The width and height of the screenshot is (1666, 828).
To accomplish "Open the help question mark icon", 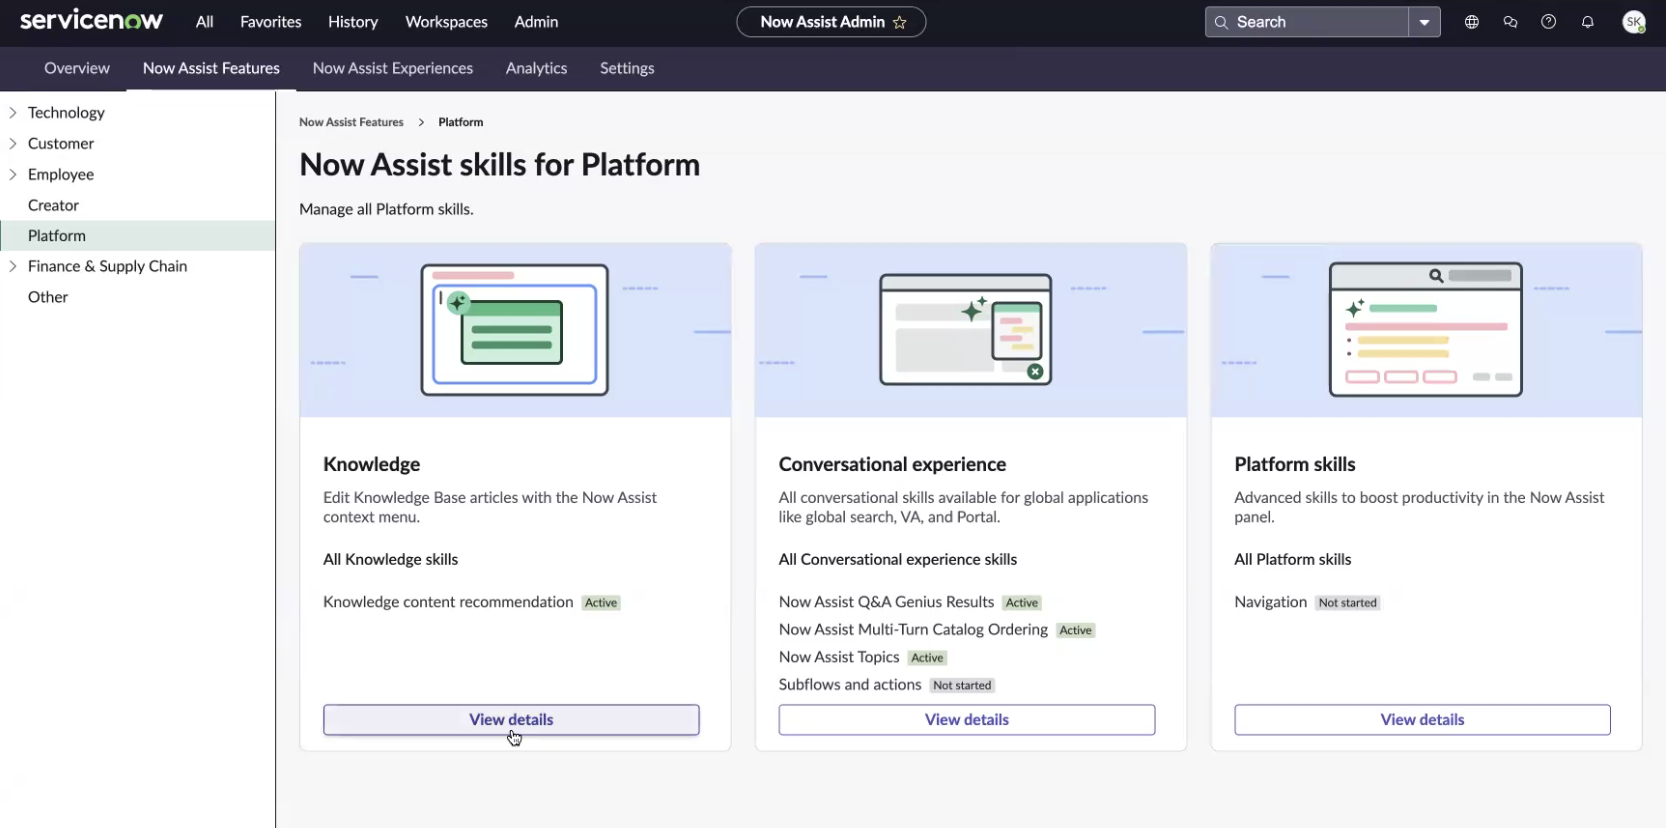I will point(1549,22).
